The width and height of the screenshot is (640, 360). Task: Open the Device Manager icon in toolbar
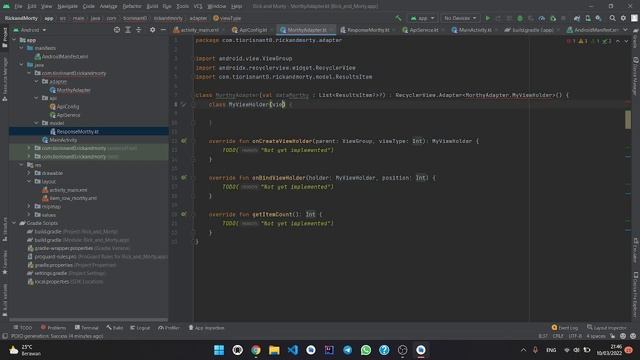click(x=588, y=18)
